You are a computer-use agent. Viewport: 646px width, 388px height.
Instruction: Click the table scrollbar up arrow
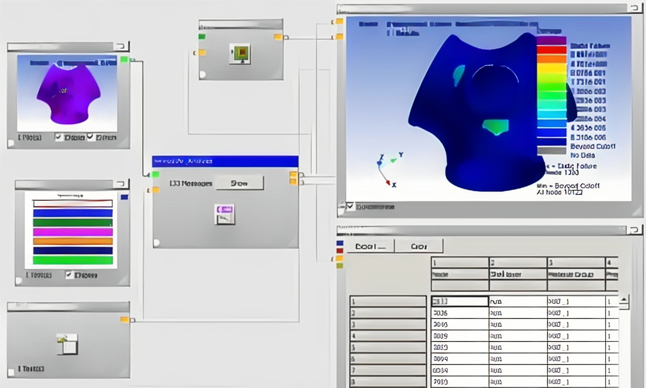pyautogui.click(x=624, y=299)
